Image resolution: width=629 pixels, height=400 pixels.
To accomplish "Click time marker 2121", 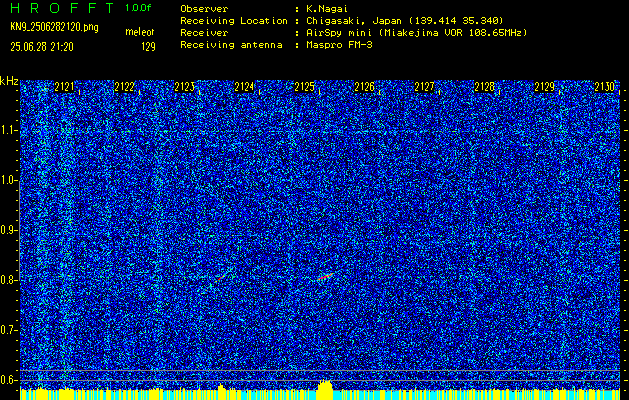I will 64,87.
